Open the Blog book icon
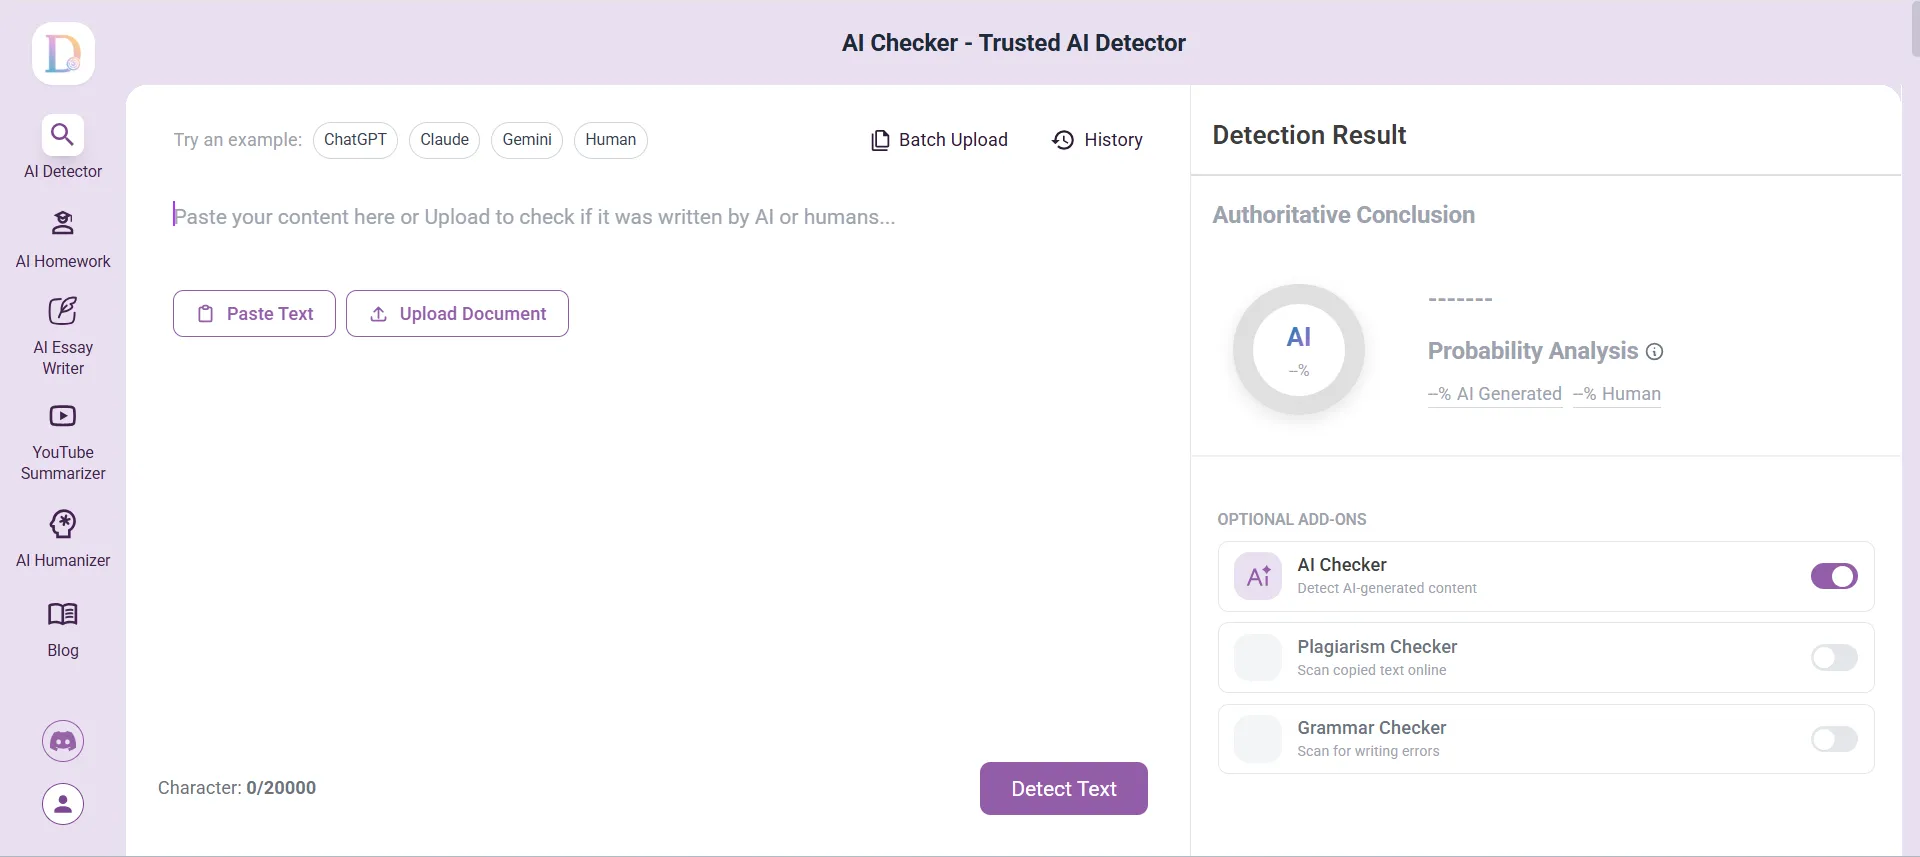The height and width of the screenshot is (857, 1920). click(63, 614)
